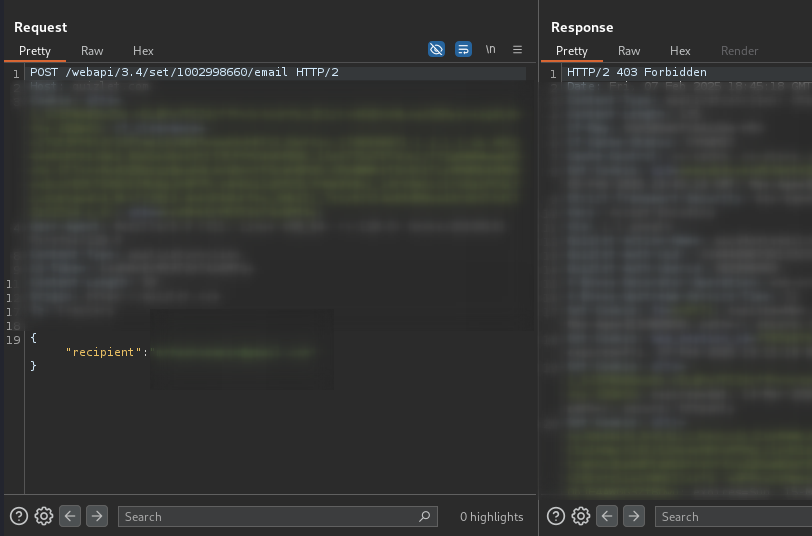The height and width of the screenshot is (536, 812).
Task: Switch to Hex tab in Request panel
Action: pos(143,50)
